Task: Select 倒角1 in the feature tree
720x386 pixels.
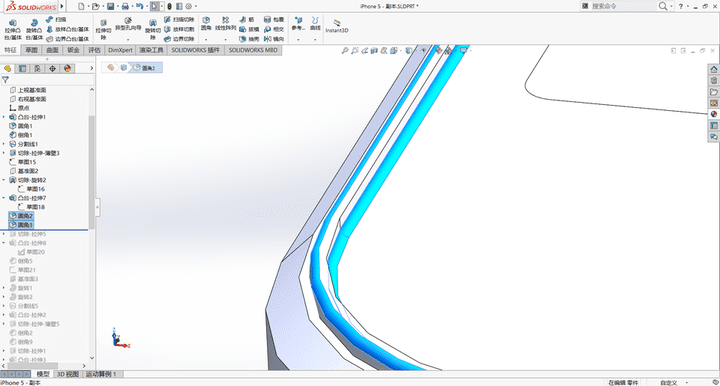Action: tap(21, 135)
